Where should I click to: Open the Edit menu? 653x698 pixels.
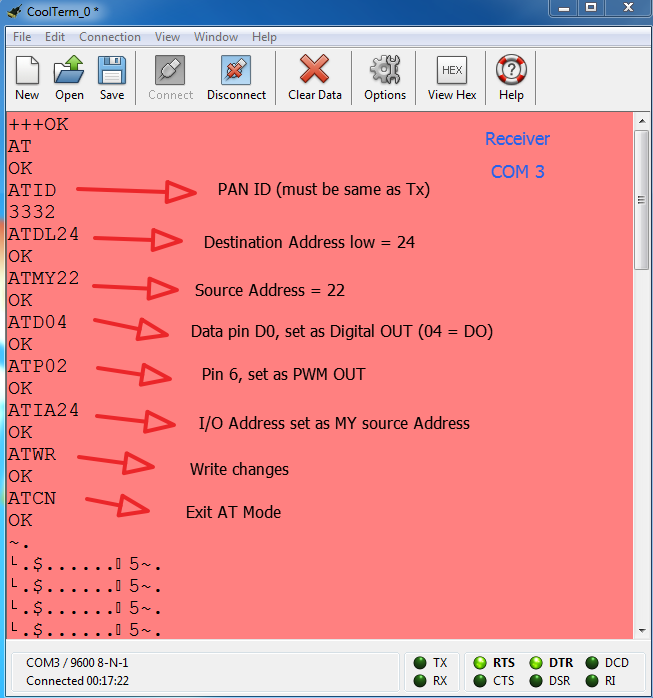tap(55, 37)
